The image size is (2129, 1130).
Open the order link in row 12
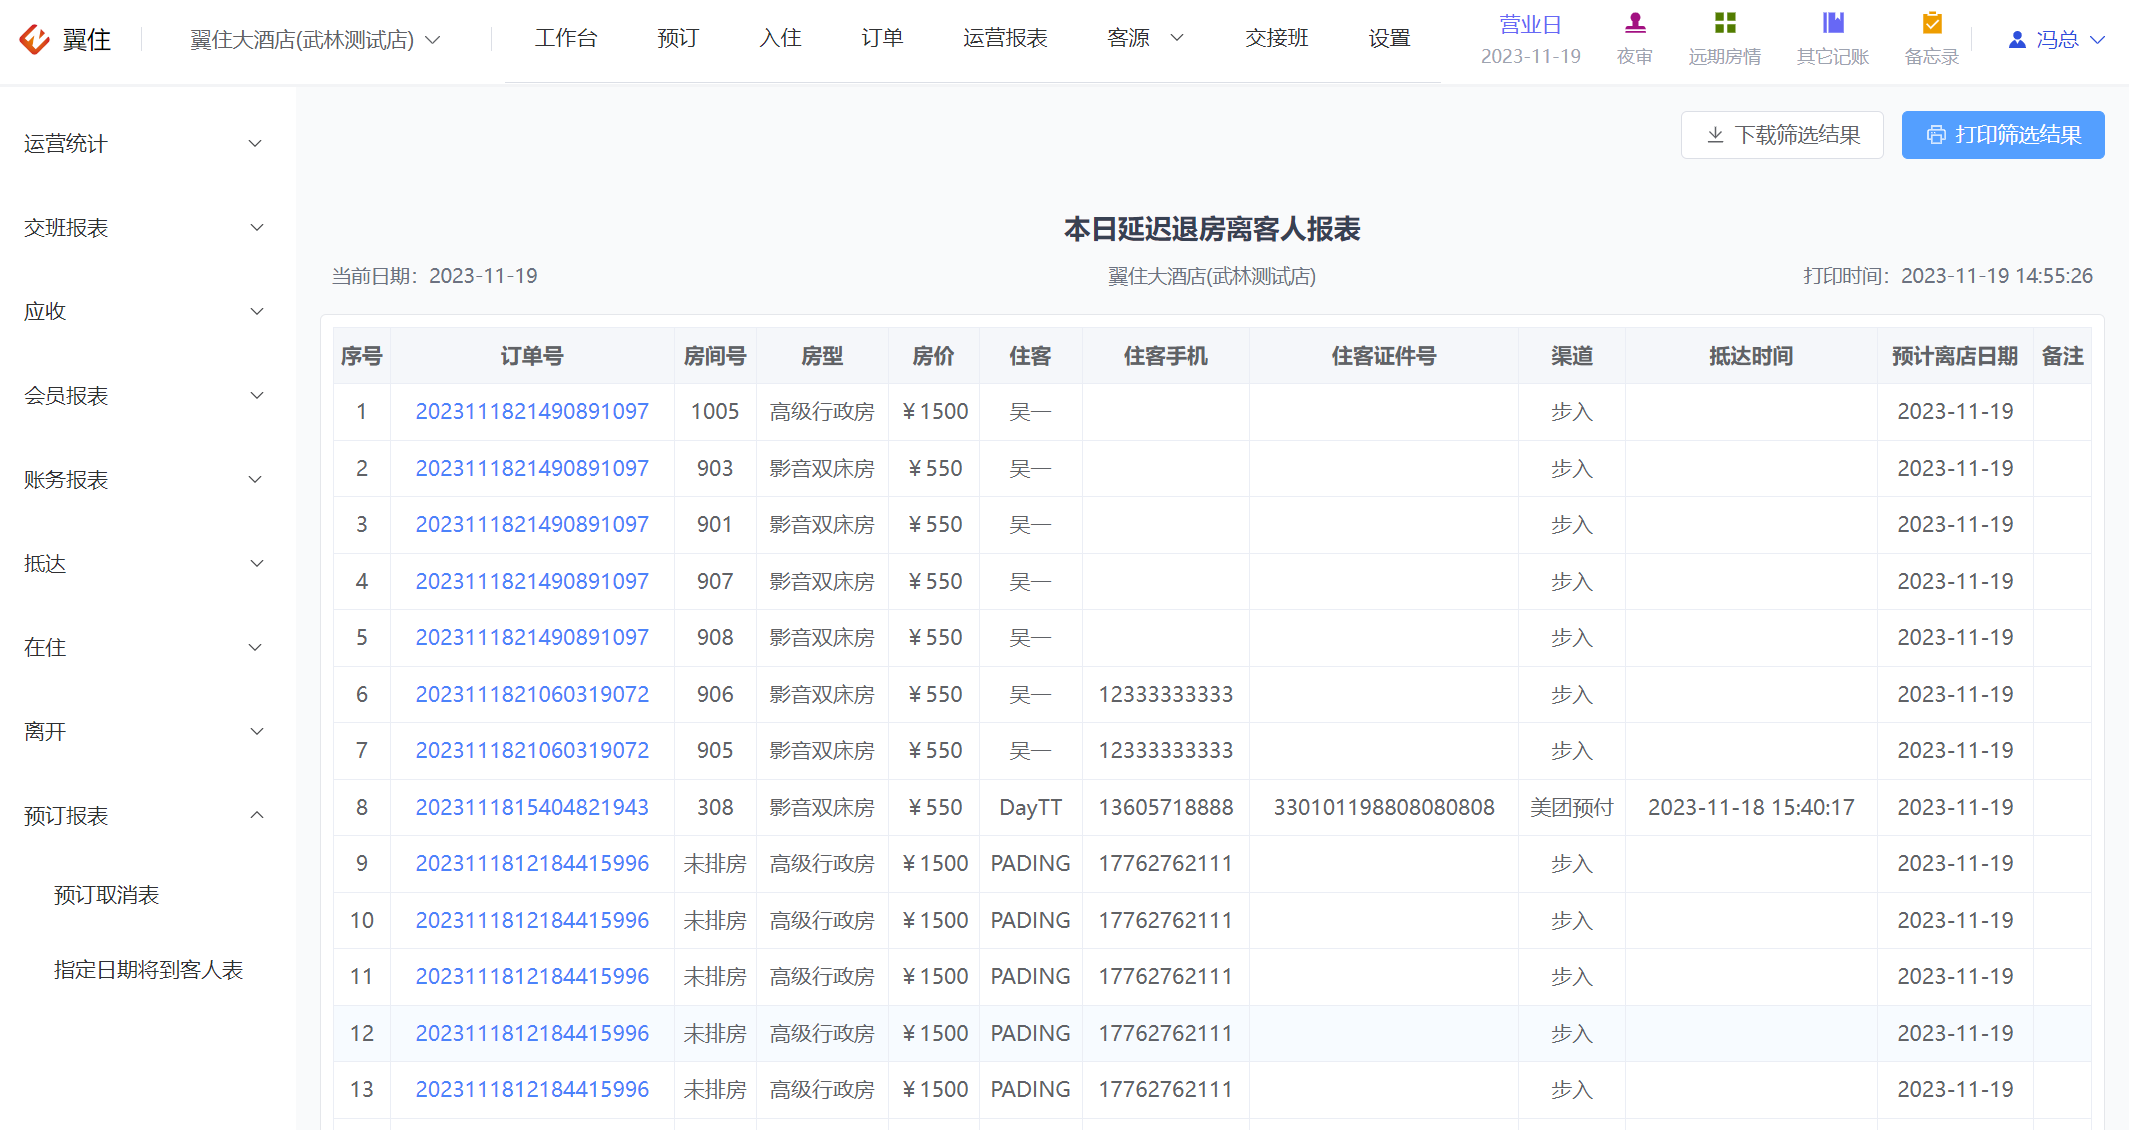click(x=532, y=1033)
